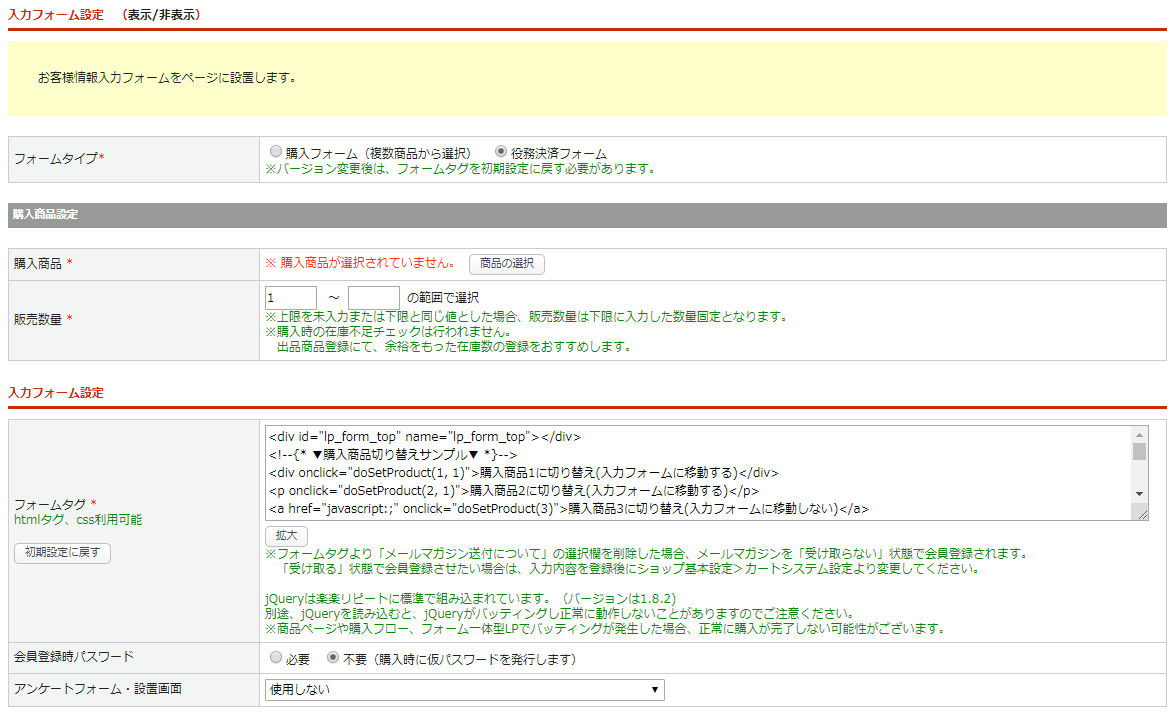Grab the resize handle of the form tag textarea

pos(1140,513)
